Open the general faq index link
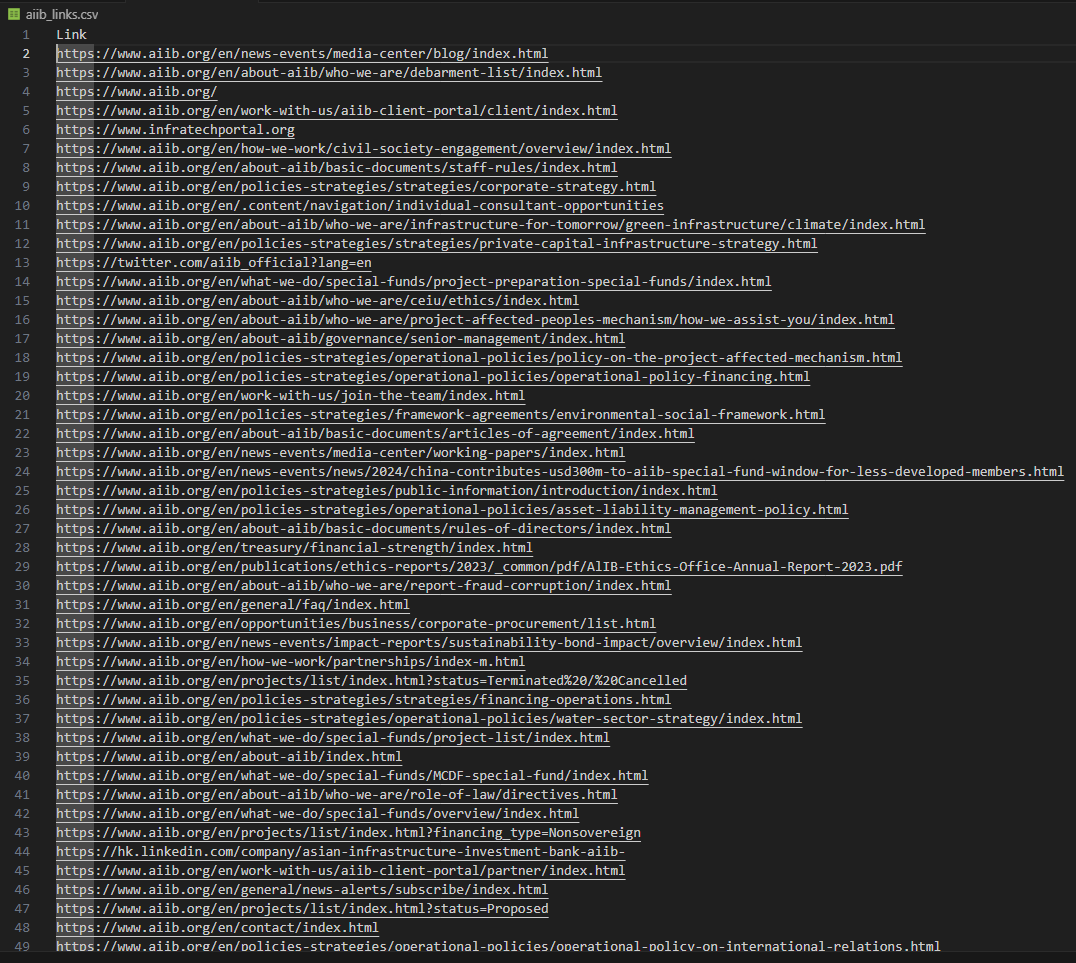This screenshot has height=963, width=1076. pos(233,605)
